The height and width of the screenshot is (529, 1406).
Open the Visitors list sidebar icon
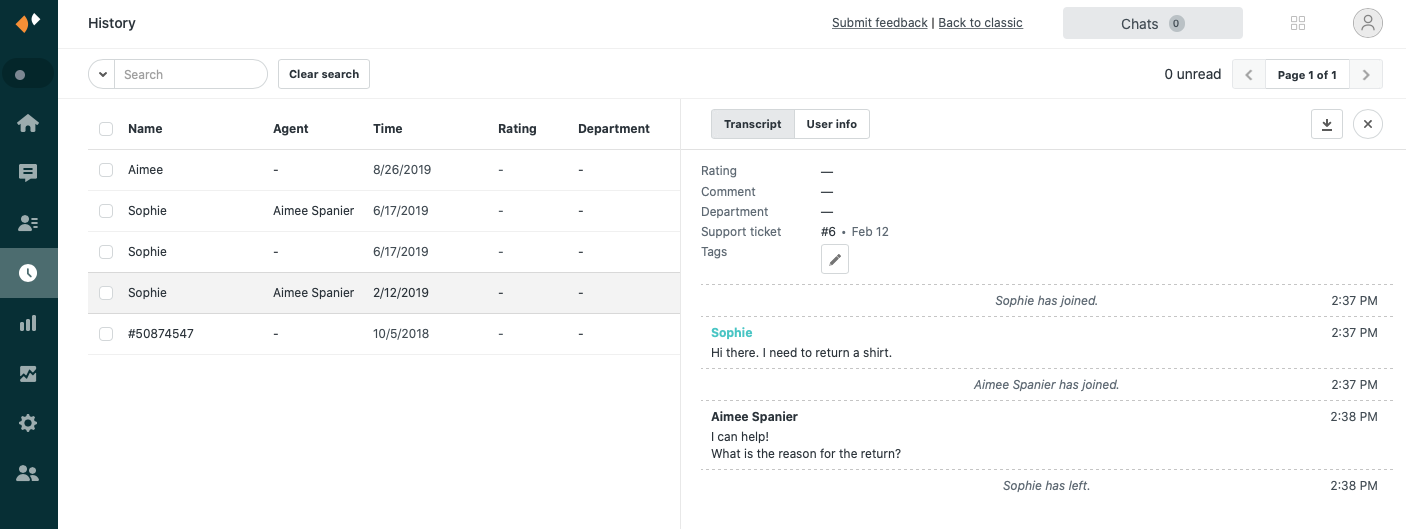(28, 223)
